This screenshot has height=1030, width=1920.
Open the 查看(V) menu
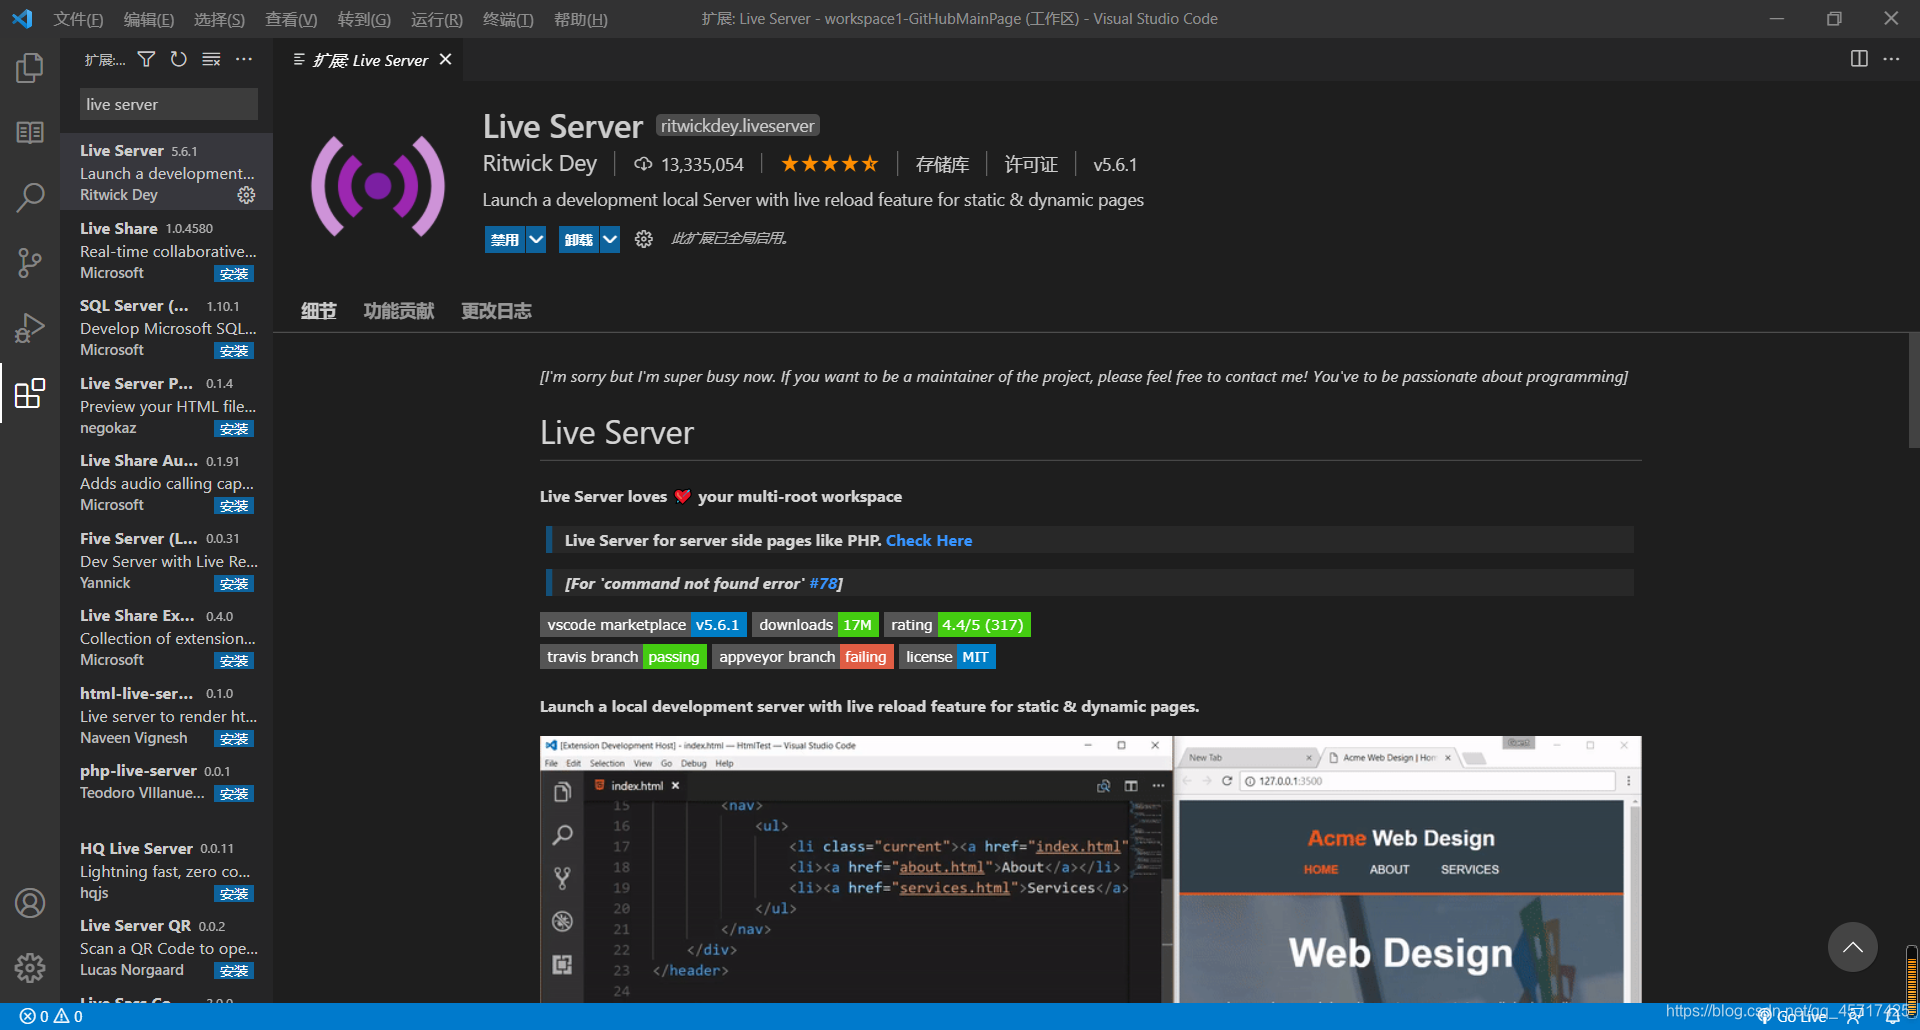291,19
